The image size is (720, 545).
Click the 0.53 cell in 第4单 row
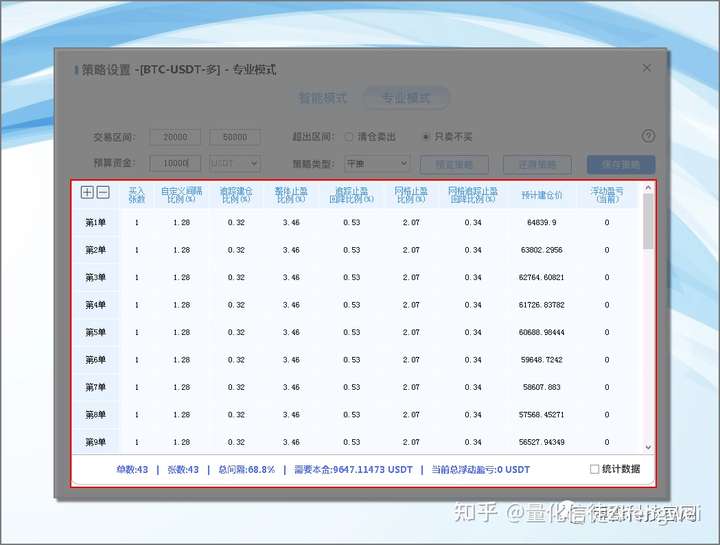click(351, 305)
